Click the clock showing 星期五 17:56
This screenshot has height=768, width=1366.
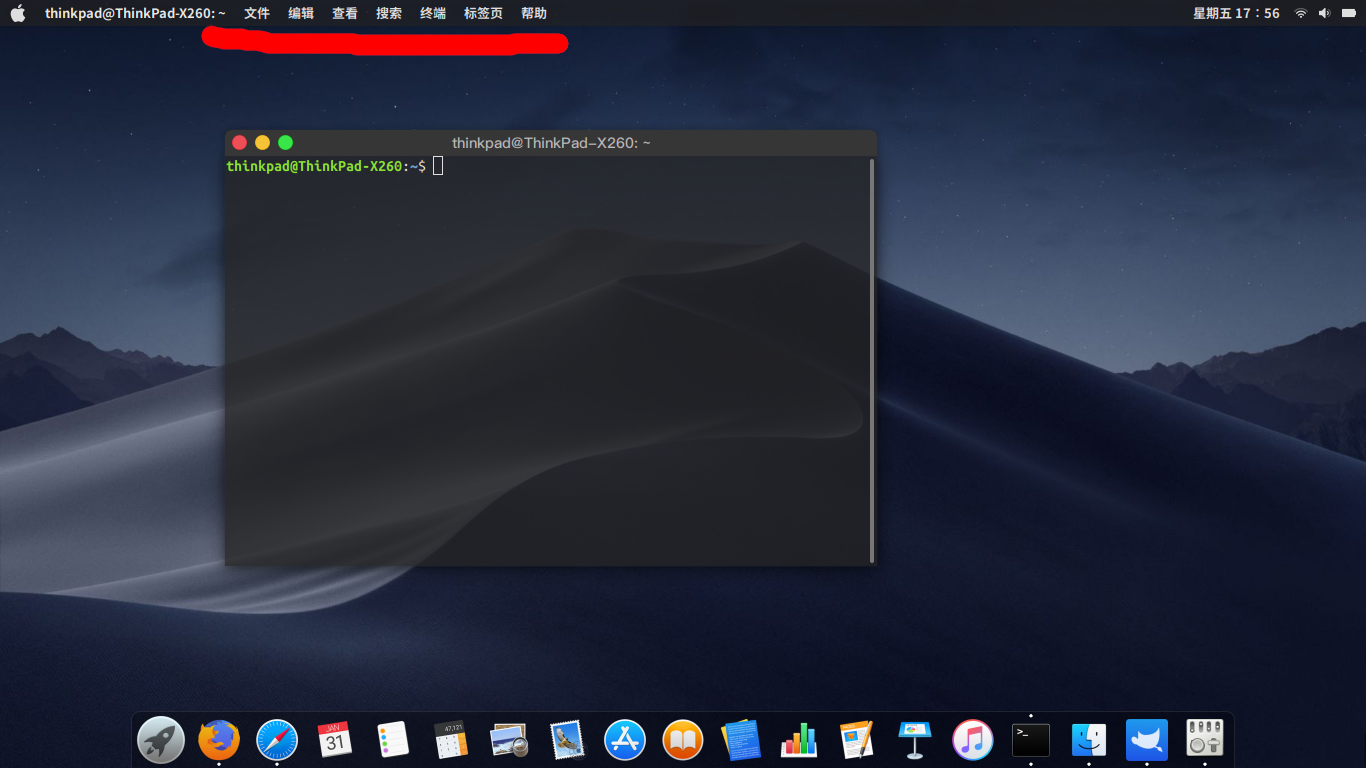click(x=1235, y=13)
